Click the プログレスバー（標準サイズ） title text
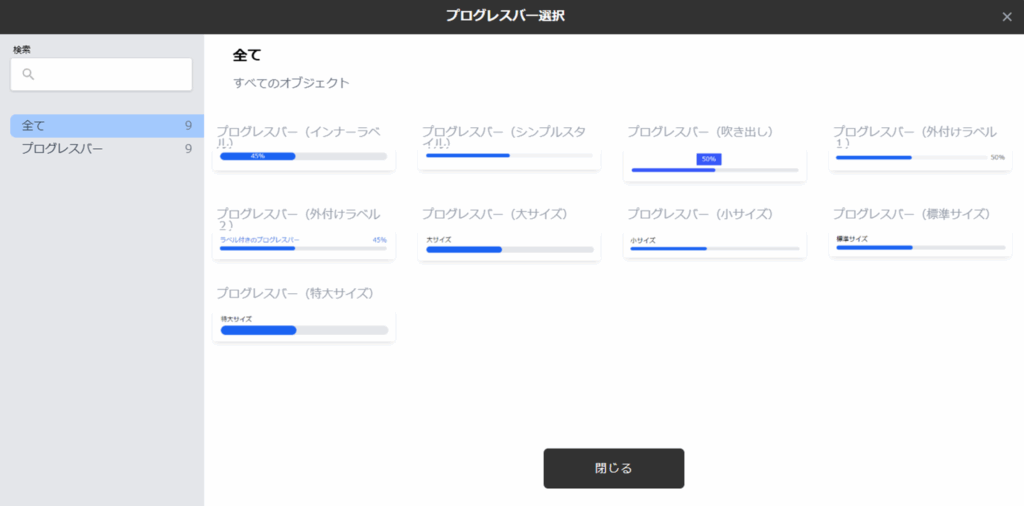The height and width of the screenshot is (506, 1024). click(911, 214)
